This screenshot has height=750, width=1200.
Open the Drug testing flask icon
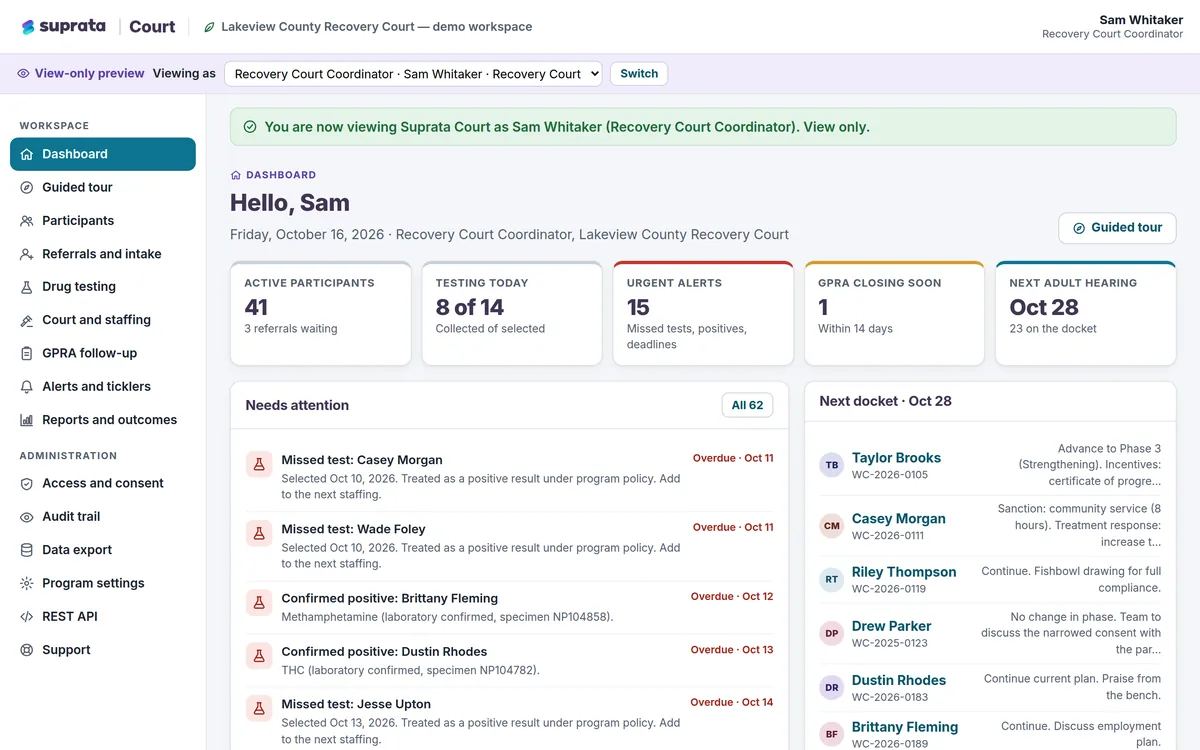pyautogui.click(x=27, y=287)
